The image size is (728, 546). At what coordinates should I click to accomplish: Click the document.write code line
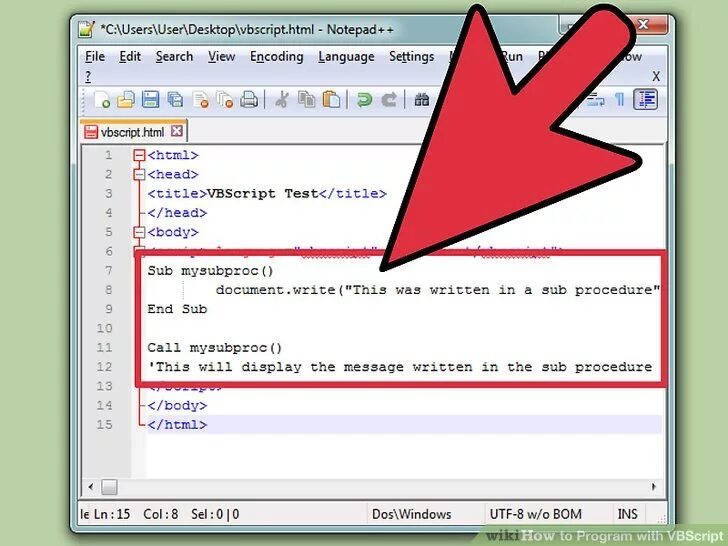[x=437, y=290]
